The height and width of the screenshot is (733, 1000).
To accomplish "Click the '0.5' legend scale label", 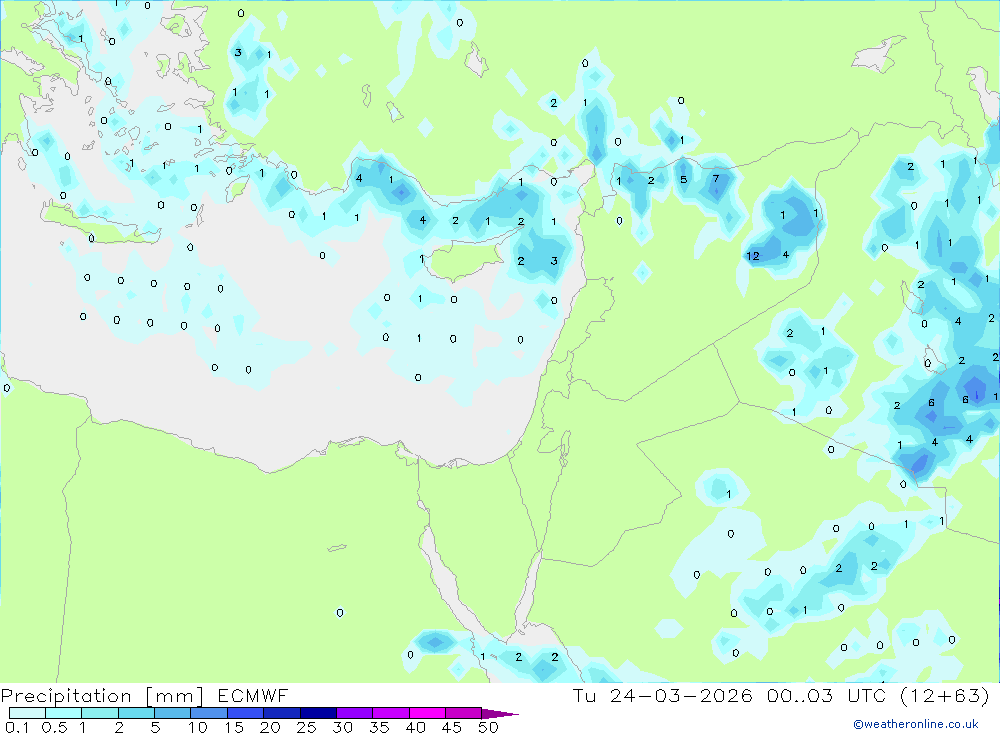I will click(54, 727).
